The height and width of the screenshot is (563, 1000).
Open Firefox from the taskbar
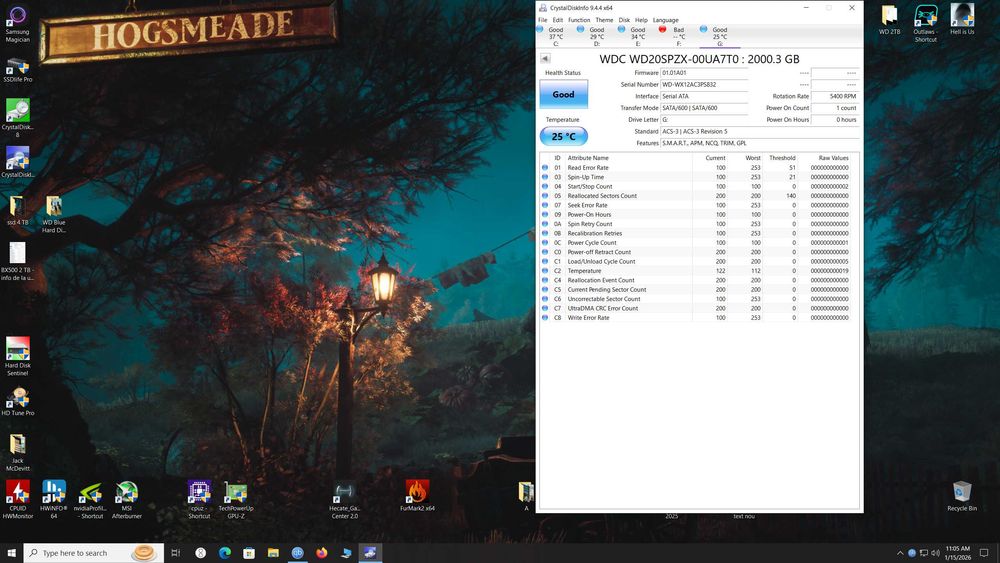pos(321,553)
